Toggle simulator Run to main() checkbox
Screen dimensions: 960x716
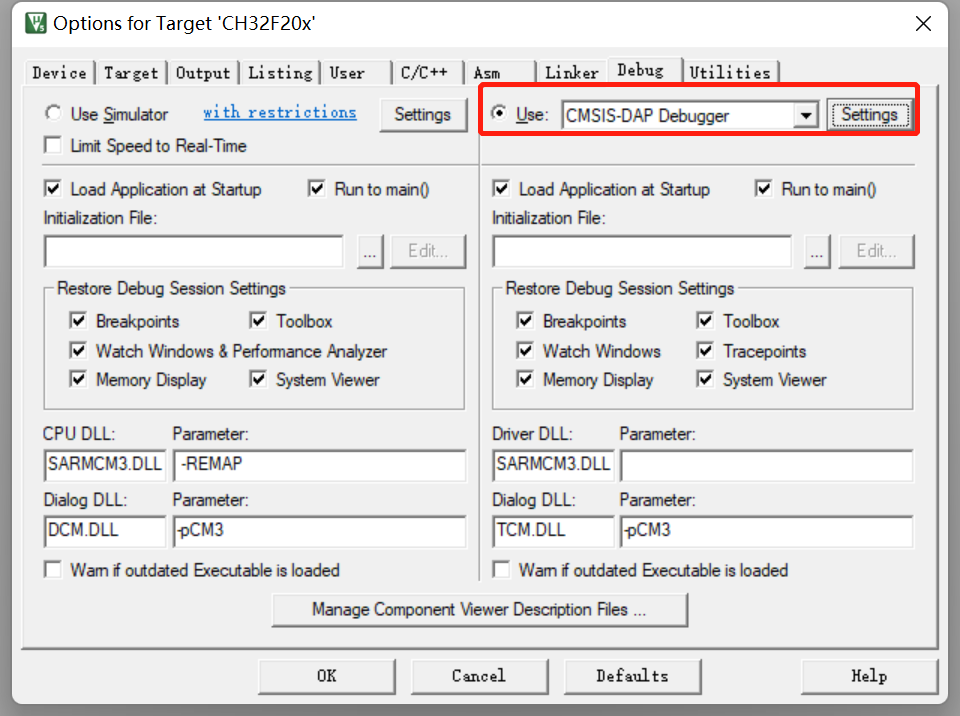pos(317,189)
